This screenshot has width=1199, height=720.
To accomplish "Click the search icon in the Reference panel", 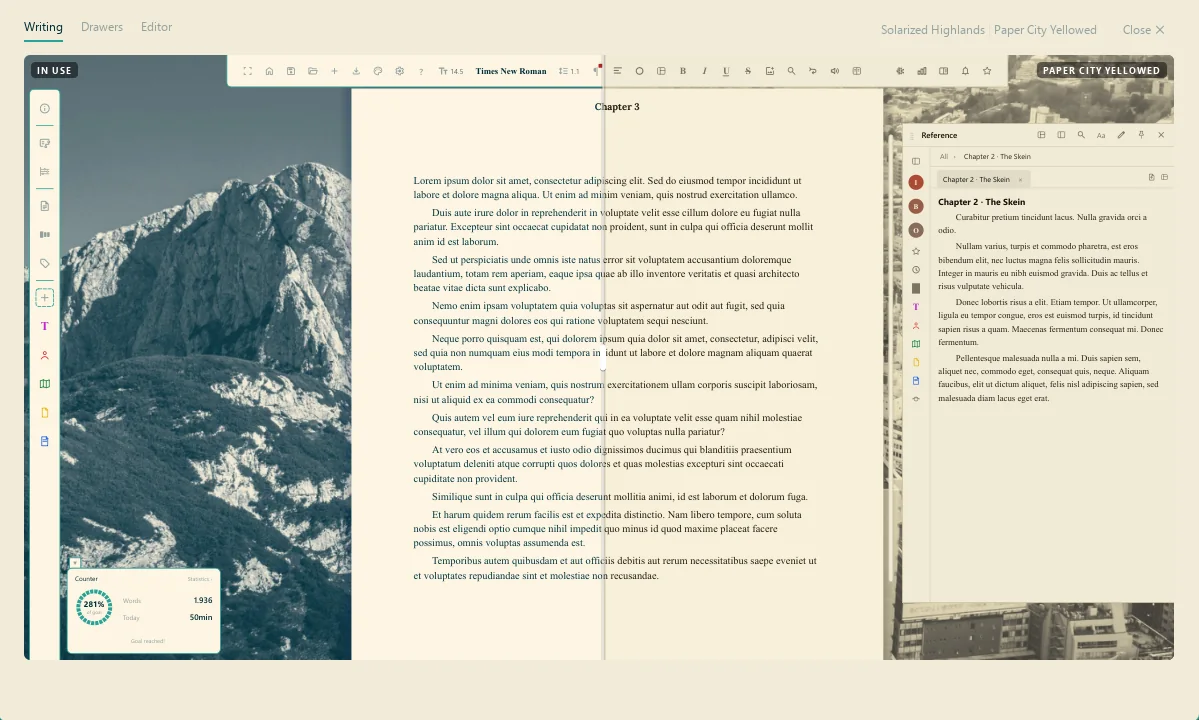I will coord(1081,135).
